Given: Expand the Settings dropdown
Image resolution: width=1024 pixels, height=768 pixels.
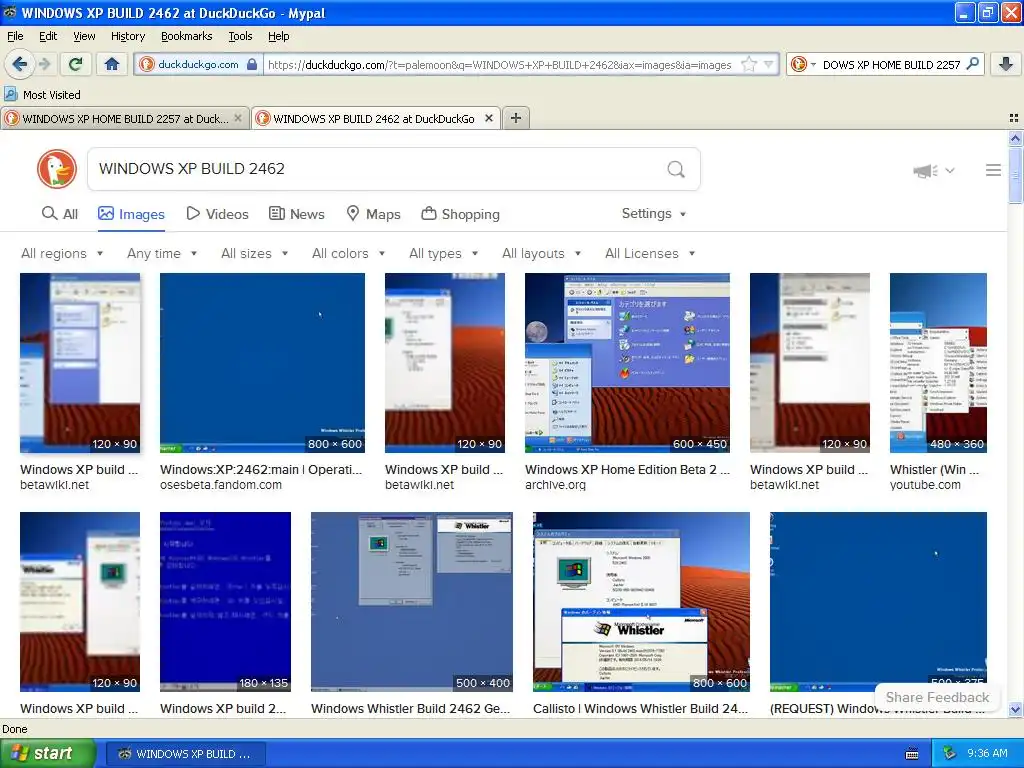Looking at the screenshot, I should pyautogui.click(x=654, y=214).
